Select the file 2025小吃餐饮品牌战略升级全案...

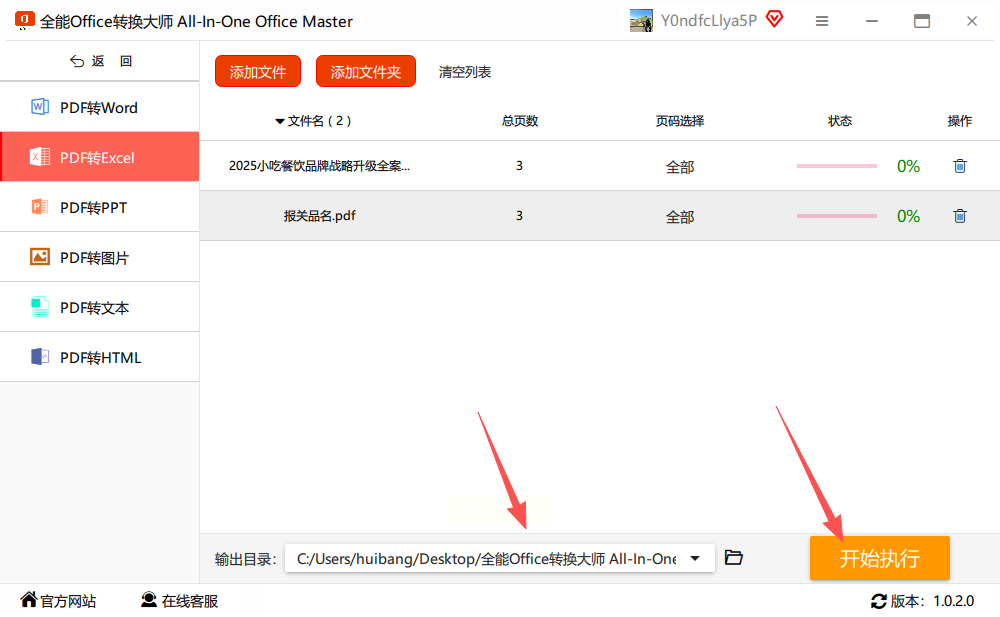point(320,166)
